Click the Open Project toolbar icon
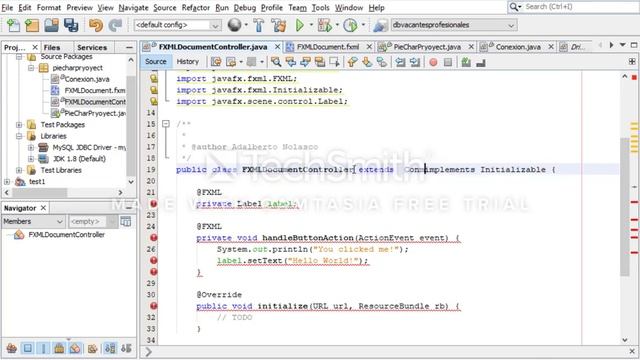640x360 pixels. [51, 25]
